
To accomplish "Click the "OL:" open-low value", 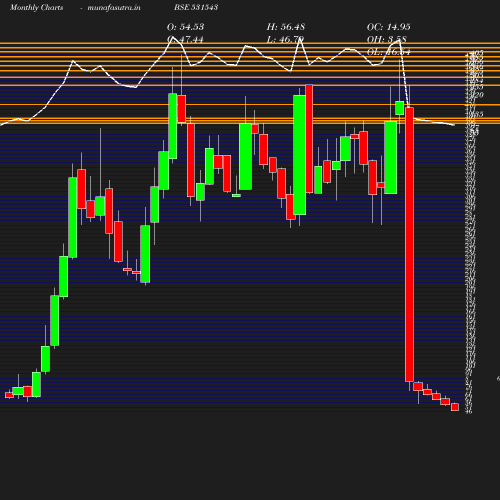I will pyautogui.click(x=389, y=52).
